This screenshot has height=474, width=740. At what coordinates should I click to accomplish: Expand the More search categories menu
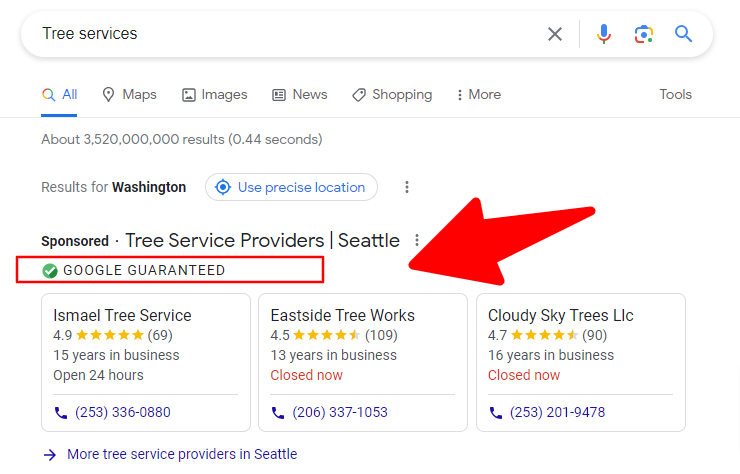479,95
